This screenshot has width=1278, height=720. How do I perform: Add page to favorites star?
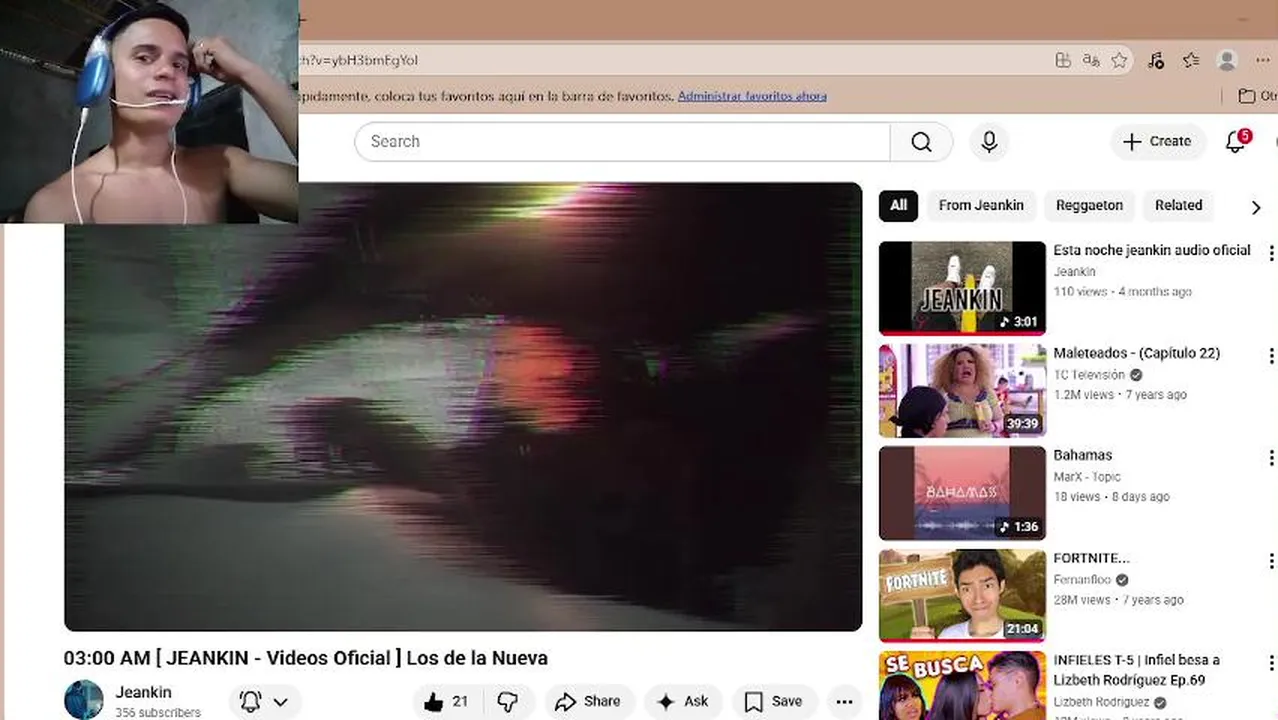coord(1119,61)
